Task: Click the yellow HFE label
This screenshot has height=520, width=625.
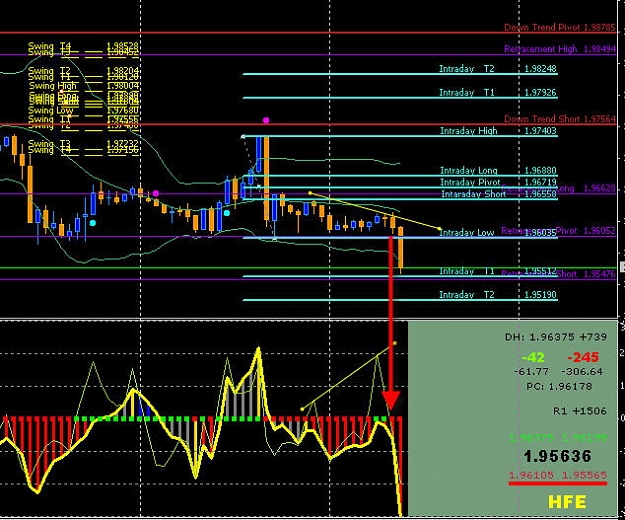Action: pos(567,502)
